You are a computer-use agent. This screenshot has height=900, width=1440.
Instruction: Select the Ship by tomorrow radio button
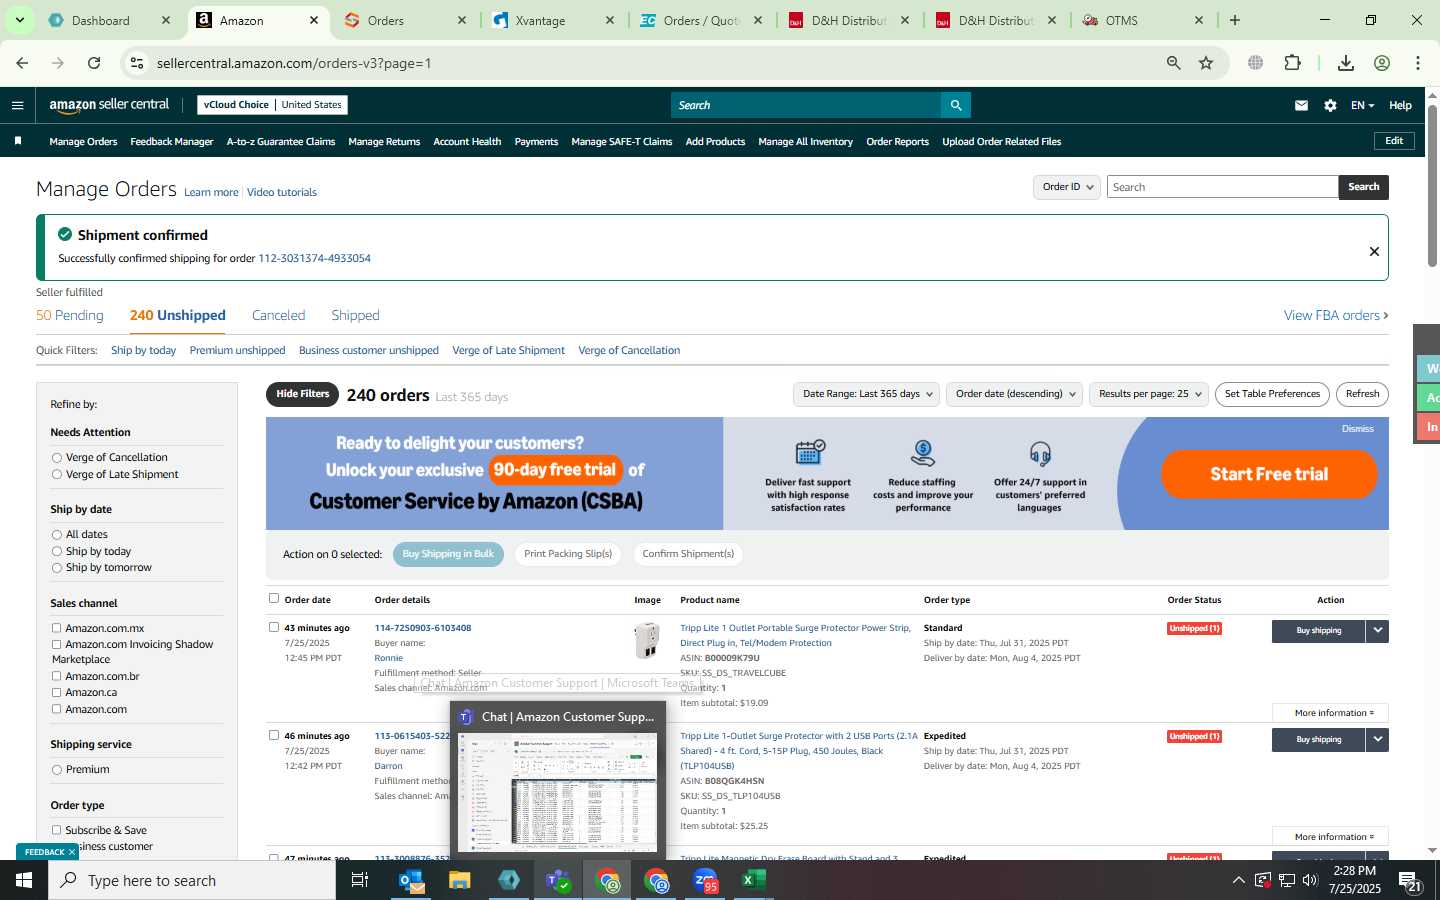coord(57,568)
